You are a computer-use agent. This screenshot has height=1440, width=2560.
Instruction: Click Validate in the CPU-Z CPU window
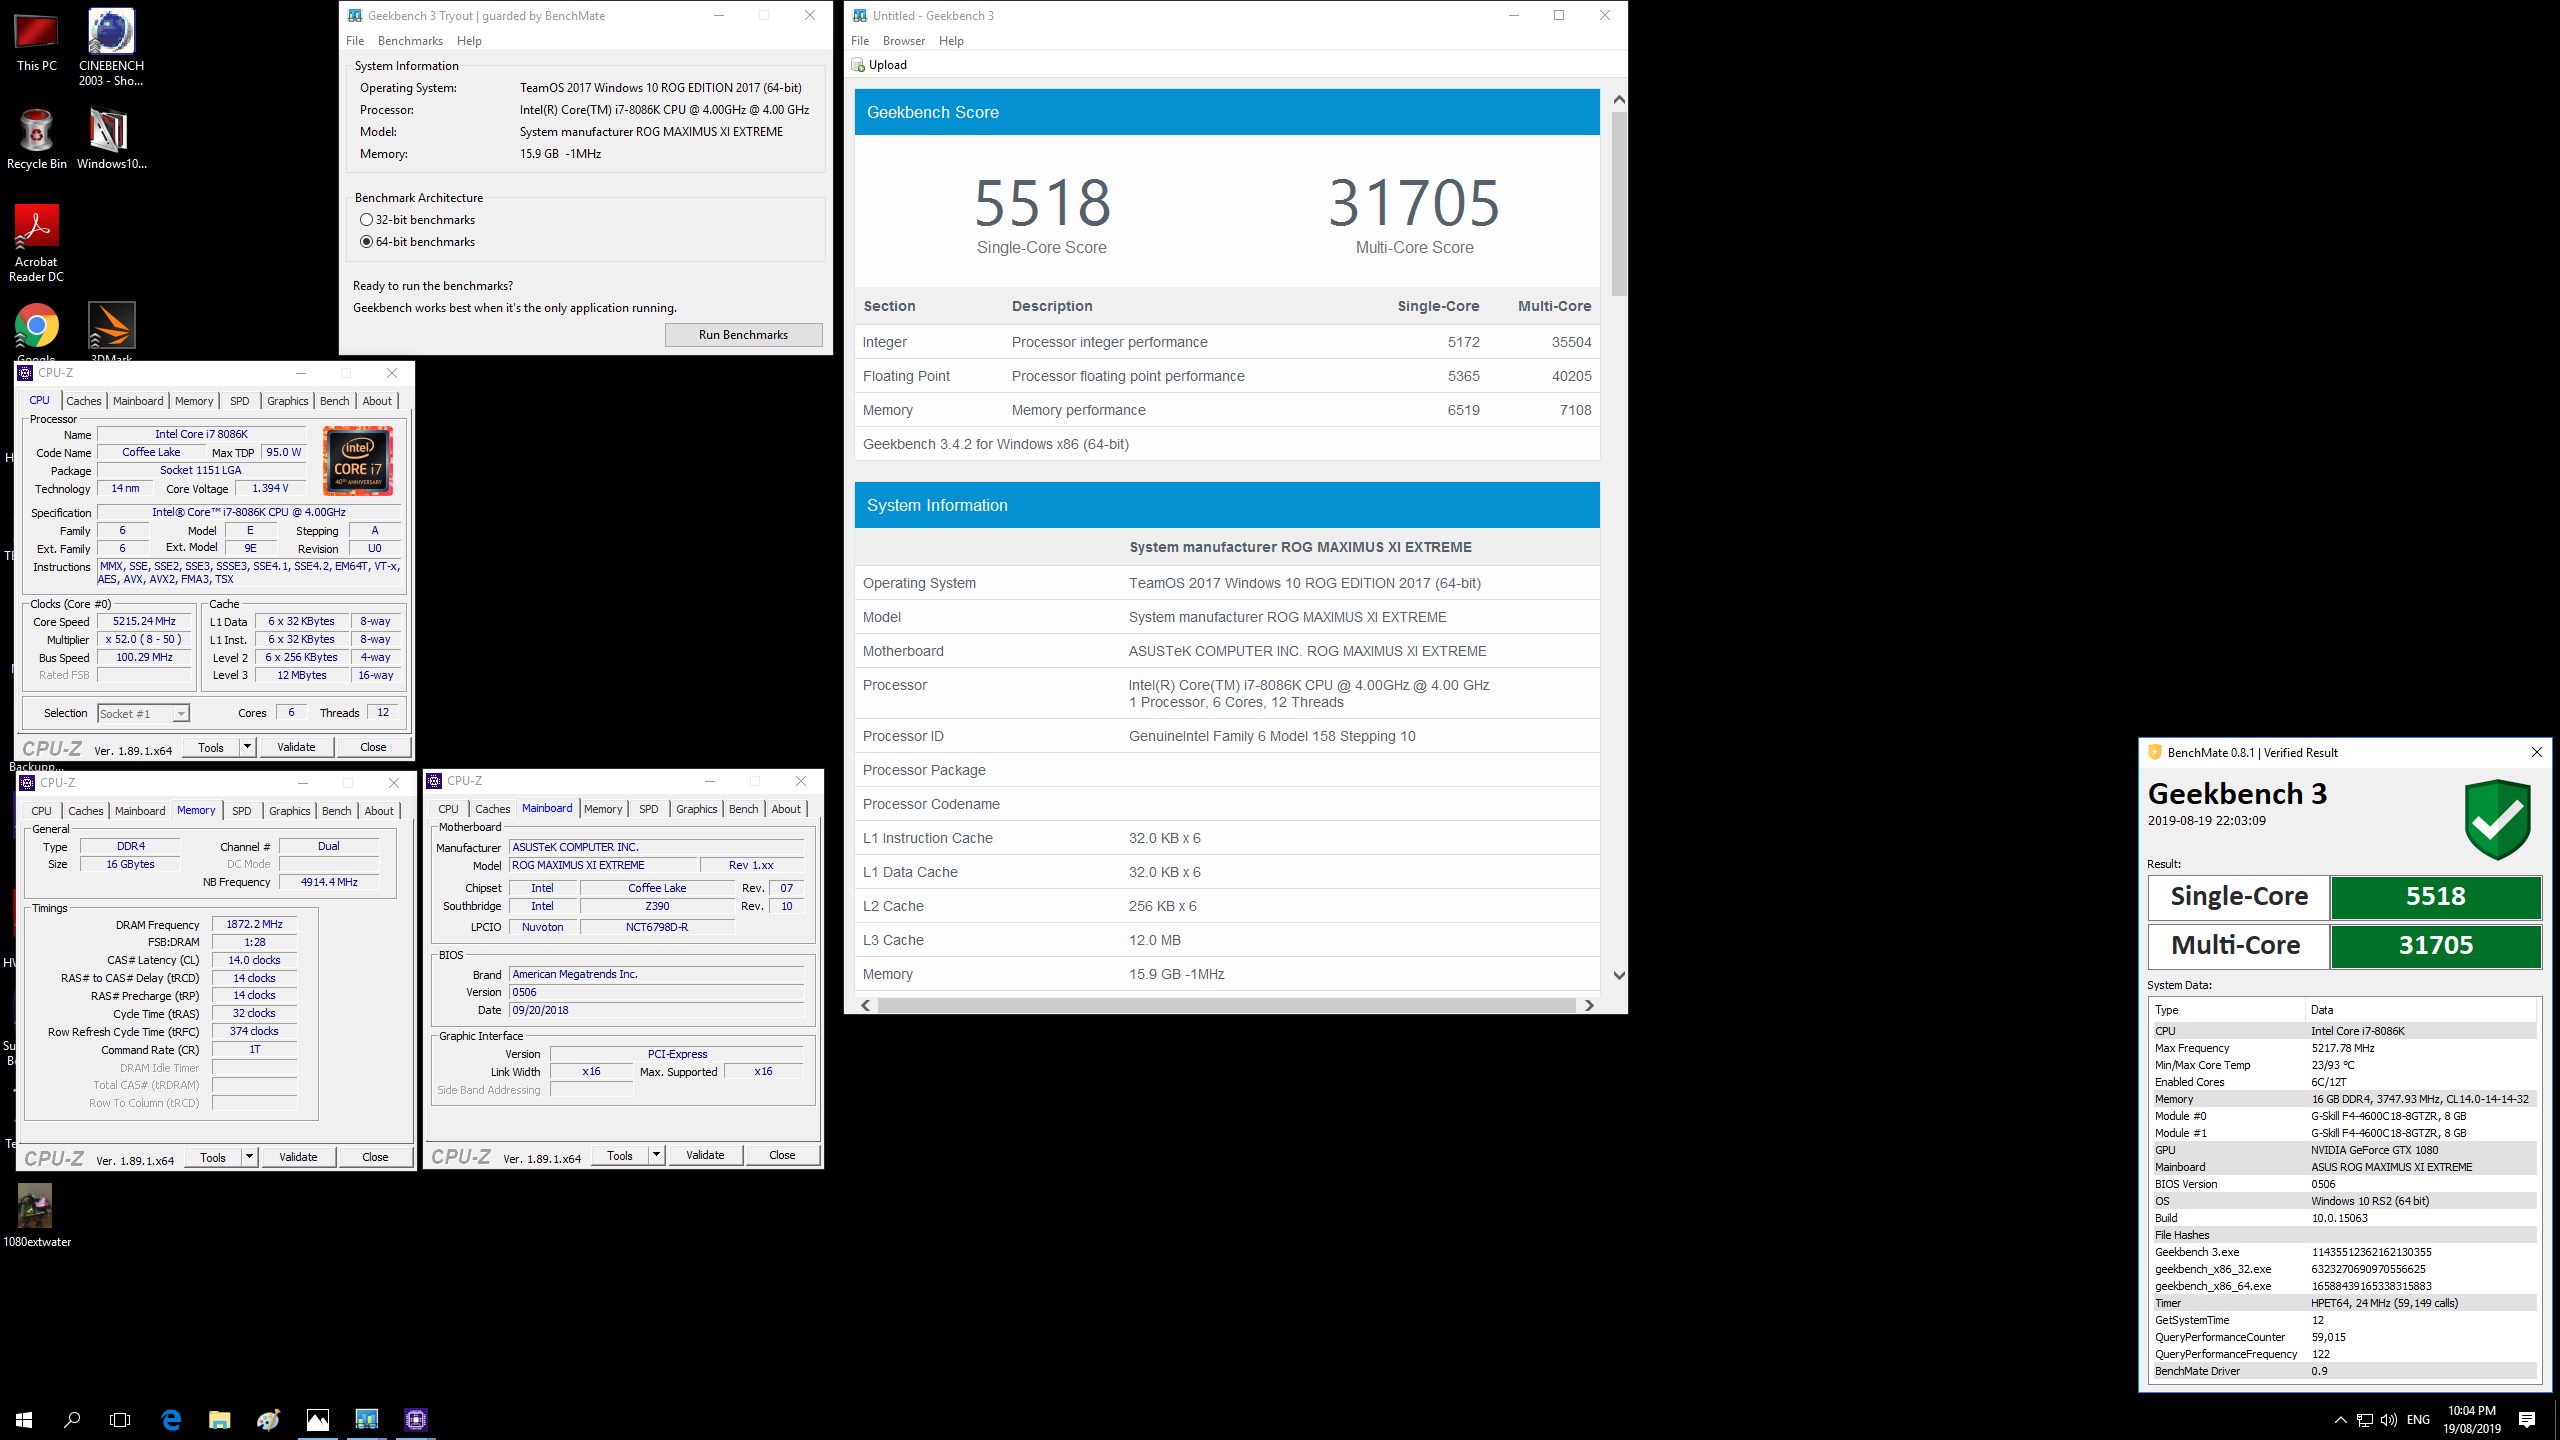(x=296, y=747)
